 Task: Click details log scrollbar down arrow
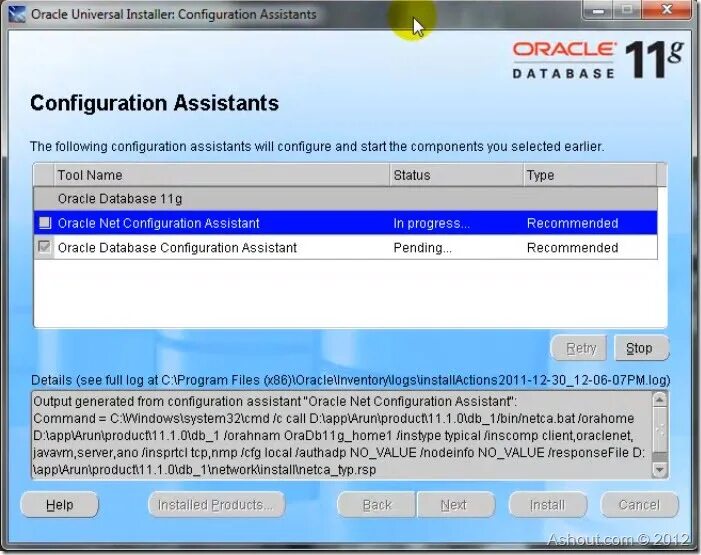click(659, 470)
